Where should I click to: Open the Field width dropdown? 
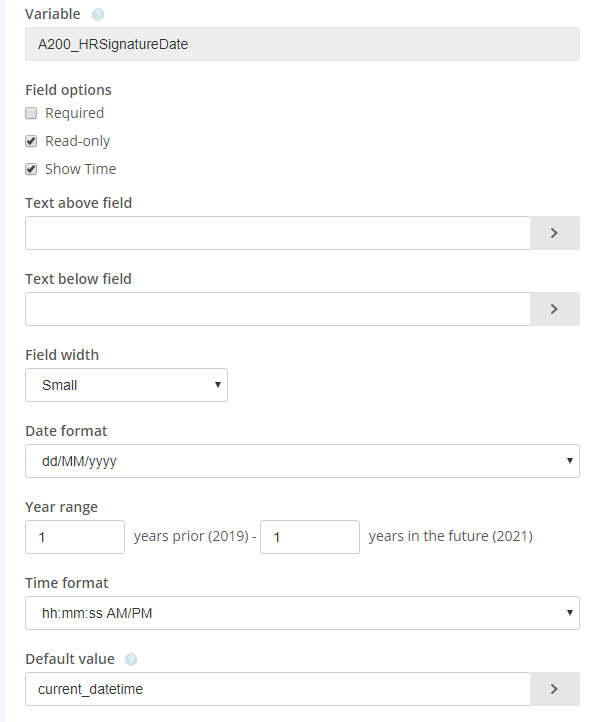coord(127,385)
